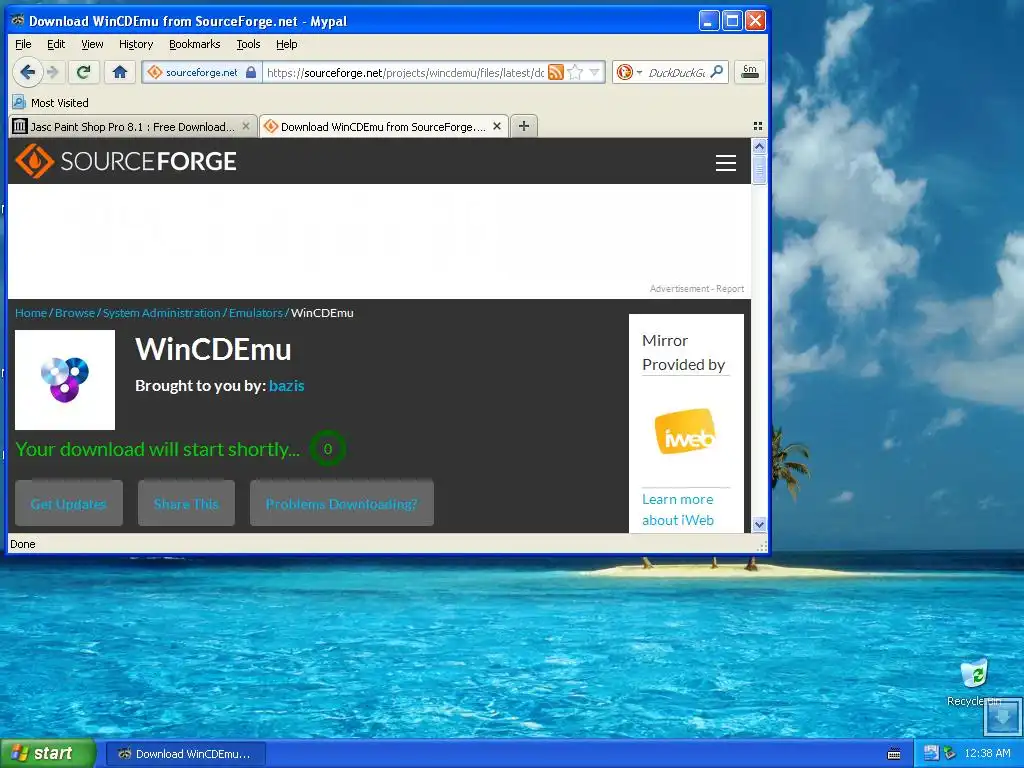Click the Safely Remove Hardware tray icon
The image size is (1024, 768).
pyautogui.click(x=950, y=753)
